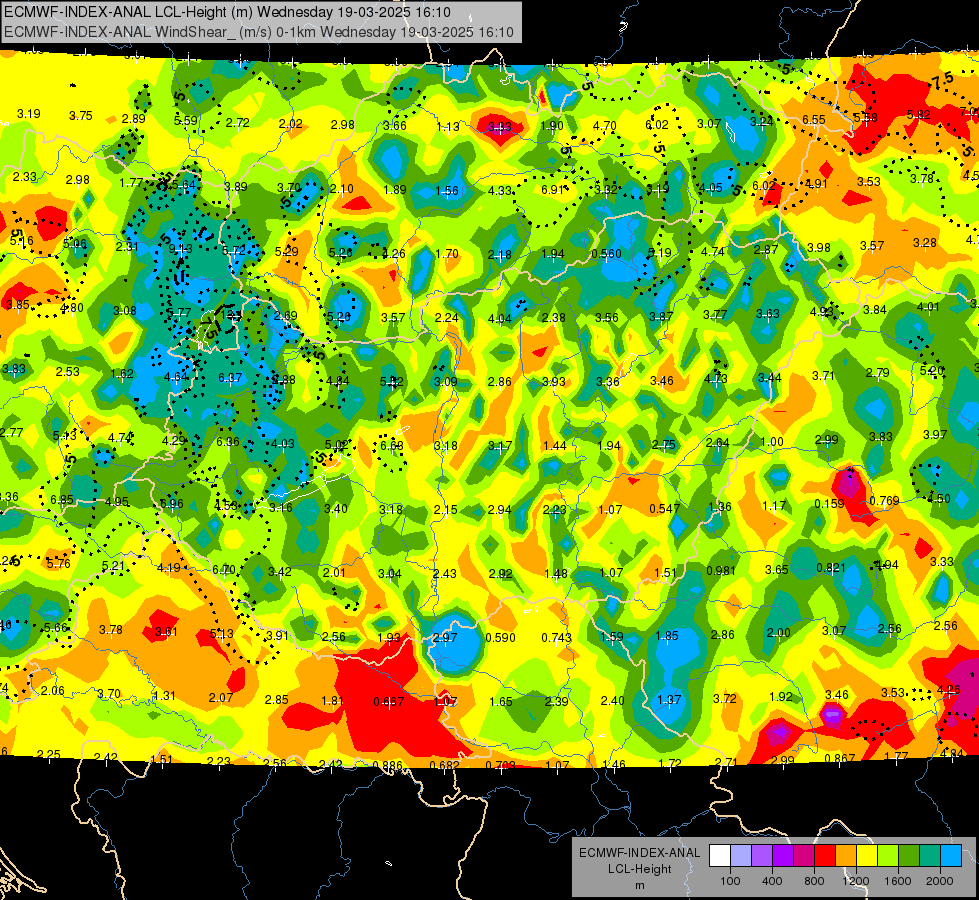Image resolution: width=979 pixels, height=900 pixels.
Task: Click the unit label m in the legend
Action: click(x=640, y=886)
